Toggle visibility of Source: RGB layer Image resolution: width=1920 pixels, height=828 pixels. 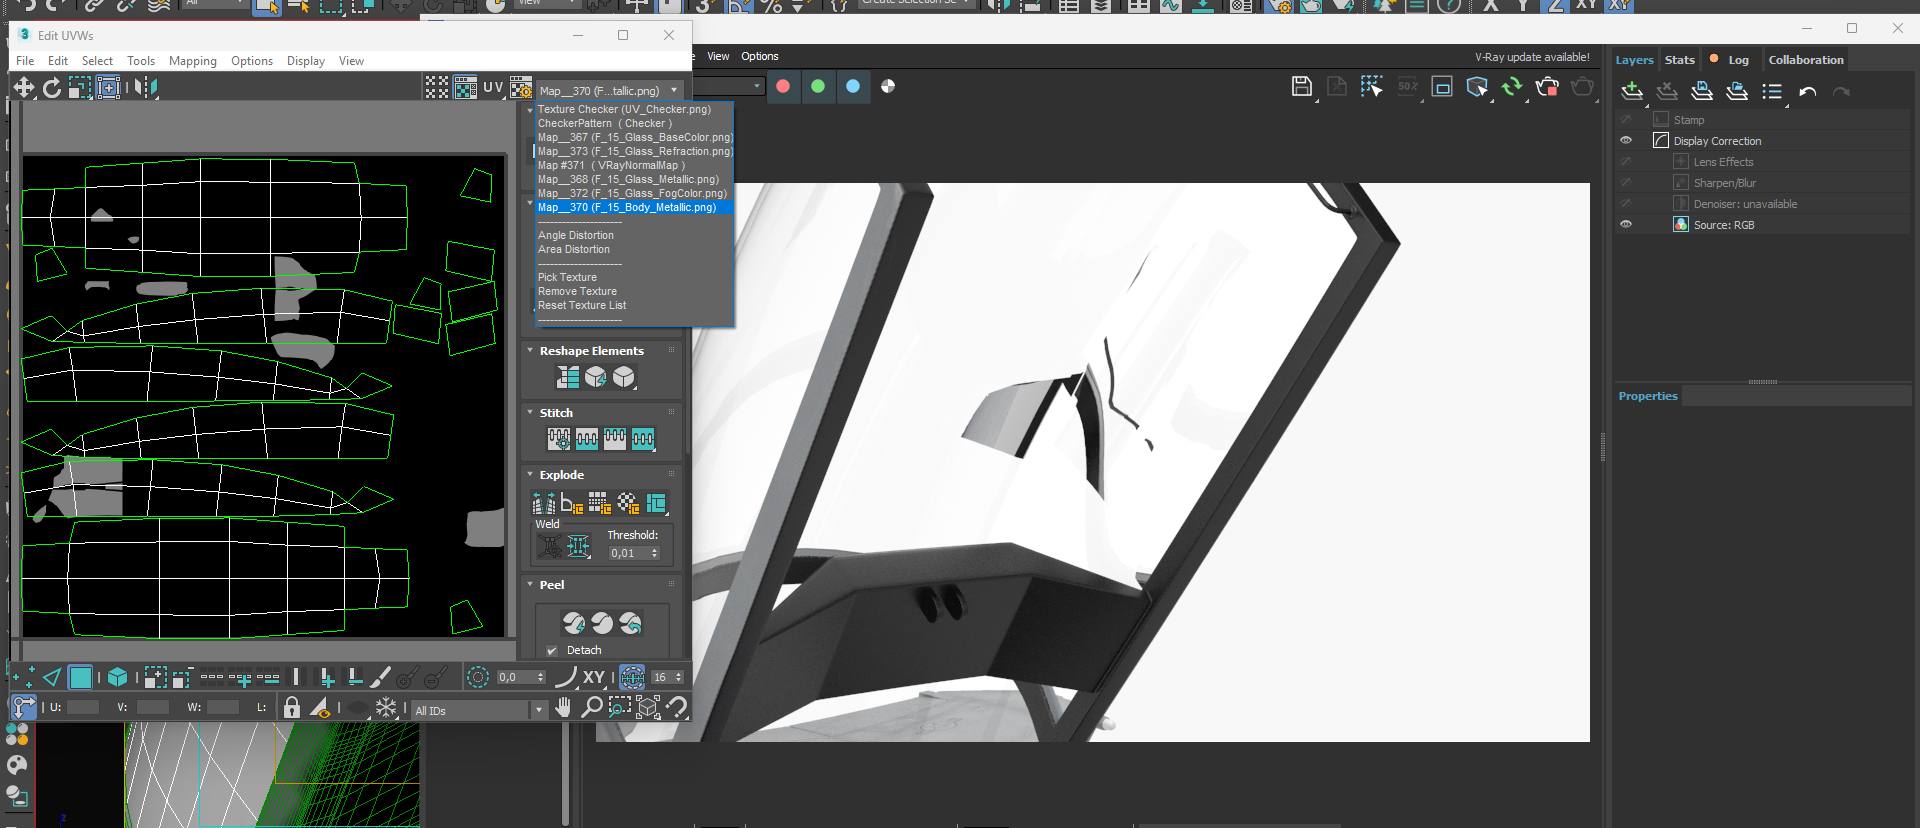[x=1626, y=225]
